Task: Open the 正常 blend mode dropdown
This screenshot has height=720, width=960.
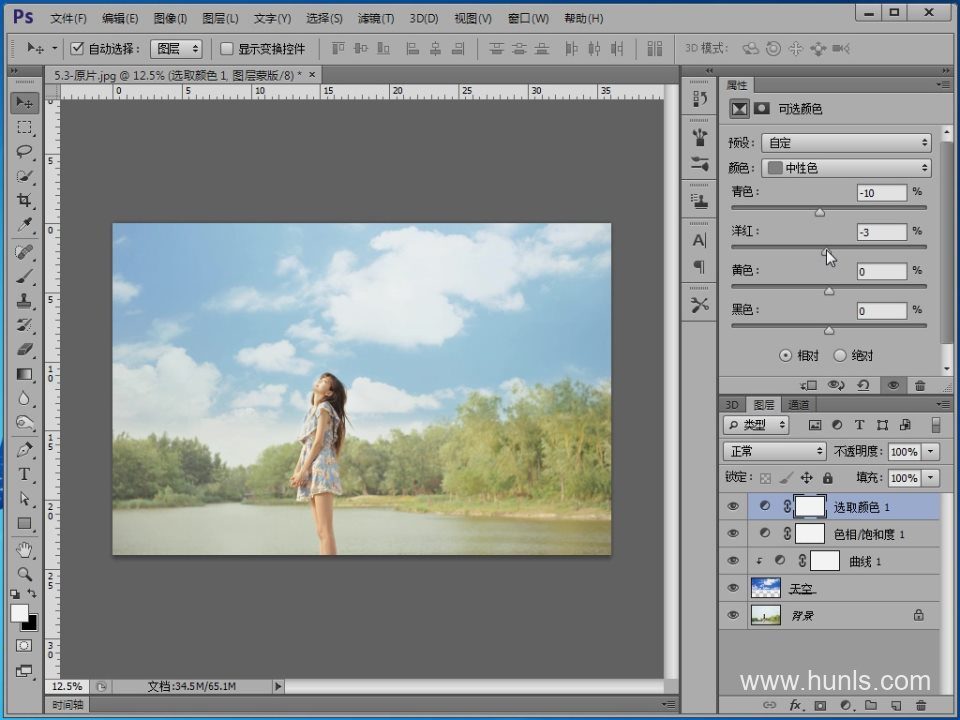Action: (775, 451)
